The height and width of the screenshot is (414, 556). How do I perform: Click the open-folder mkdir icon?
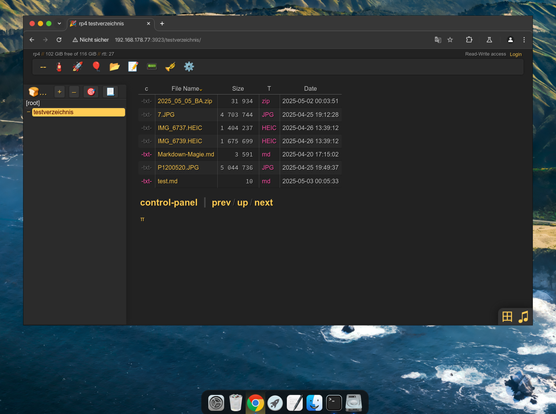tap(115, 67)
